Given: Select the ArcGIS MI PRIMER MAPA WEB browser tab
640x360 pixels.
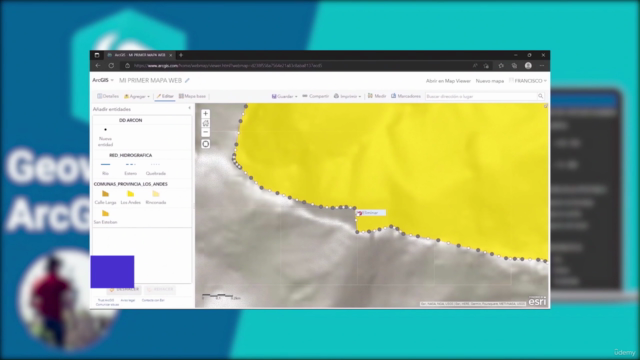Looking at the screenshot, I should [x=139, y=55].
